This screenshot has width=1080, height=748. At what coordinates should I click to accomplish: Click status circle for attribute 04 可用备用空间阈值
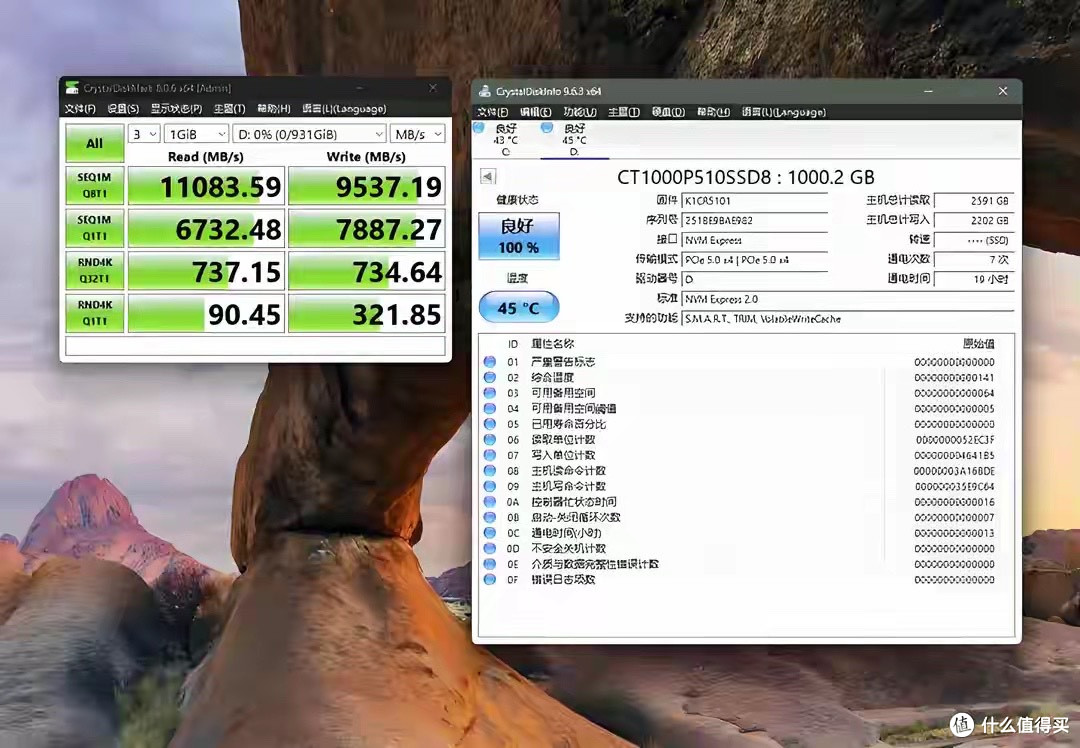[x=490, y=408]
